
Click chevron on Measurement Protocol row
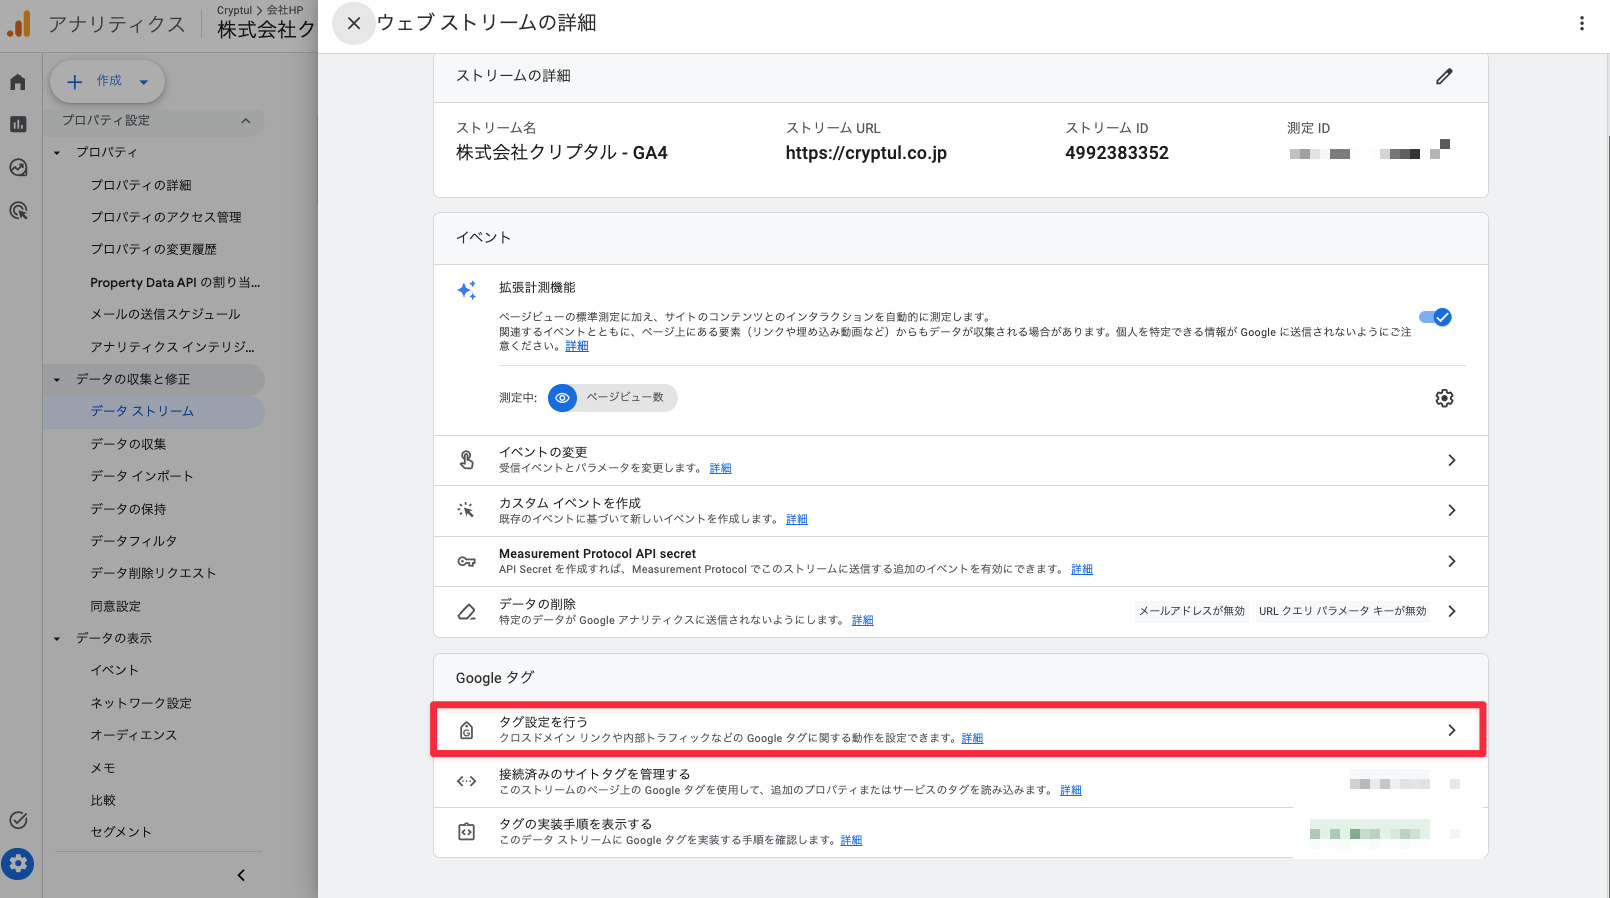click(x=1452, y=561)
